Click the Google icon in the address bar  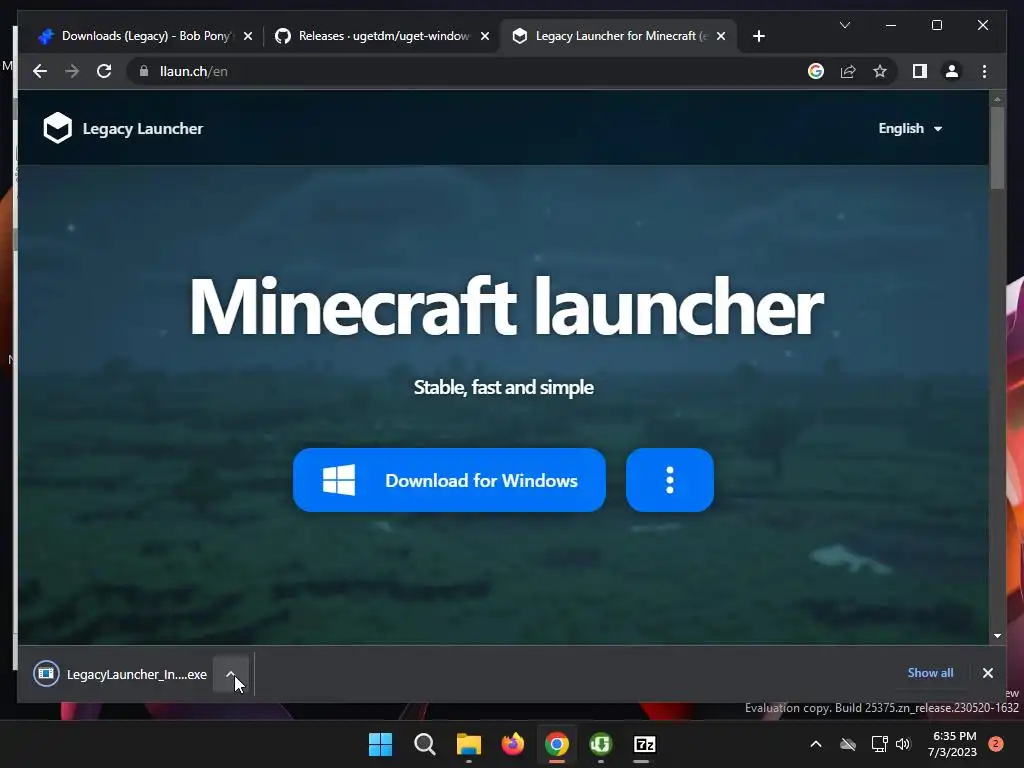click(816, 71)
